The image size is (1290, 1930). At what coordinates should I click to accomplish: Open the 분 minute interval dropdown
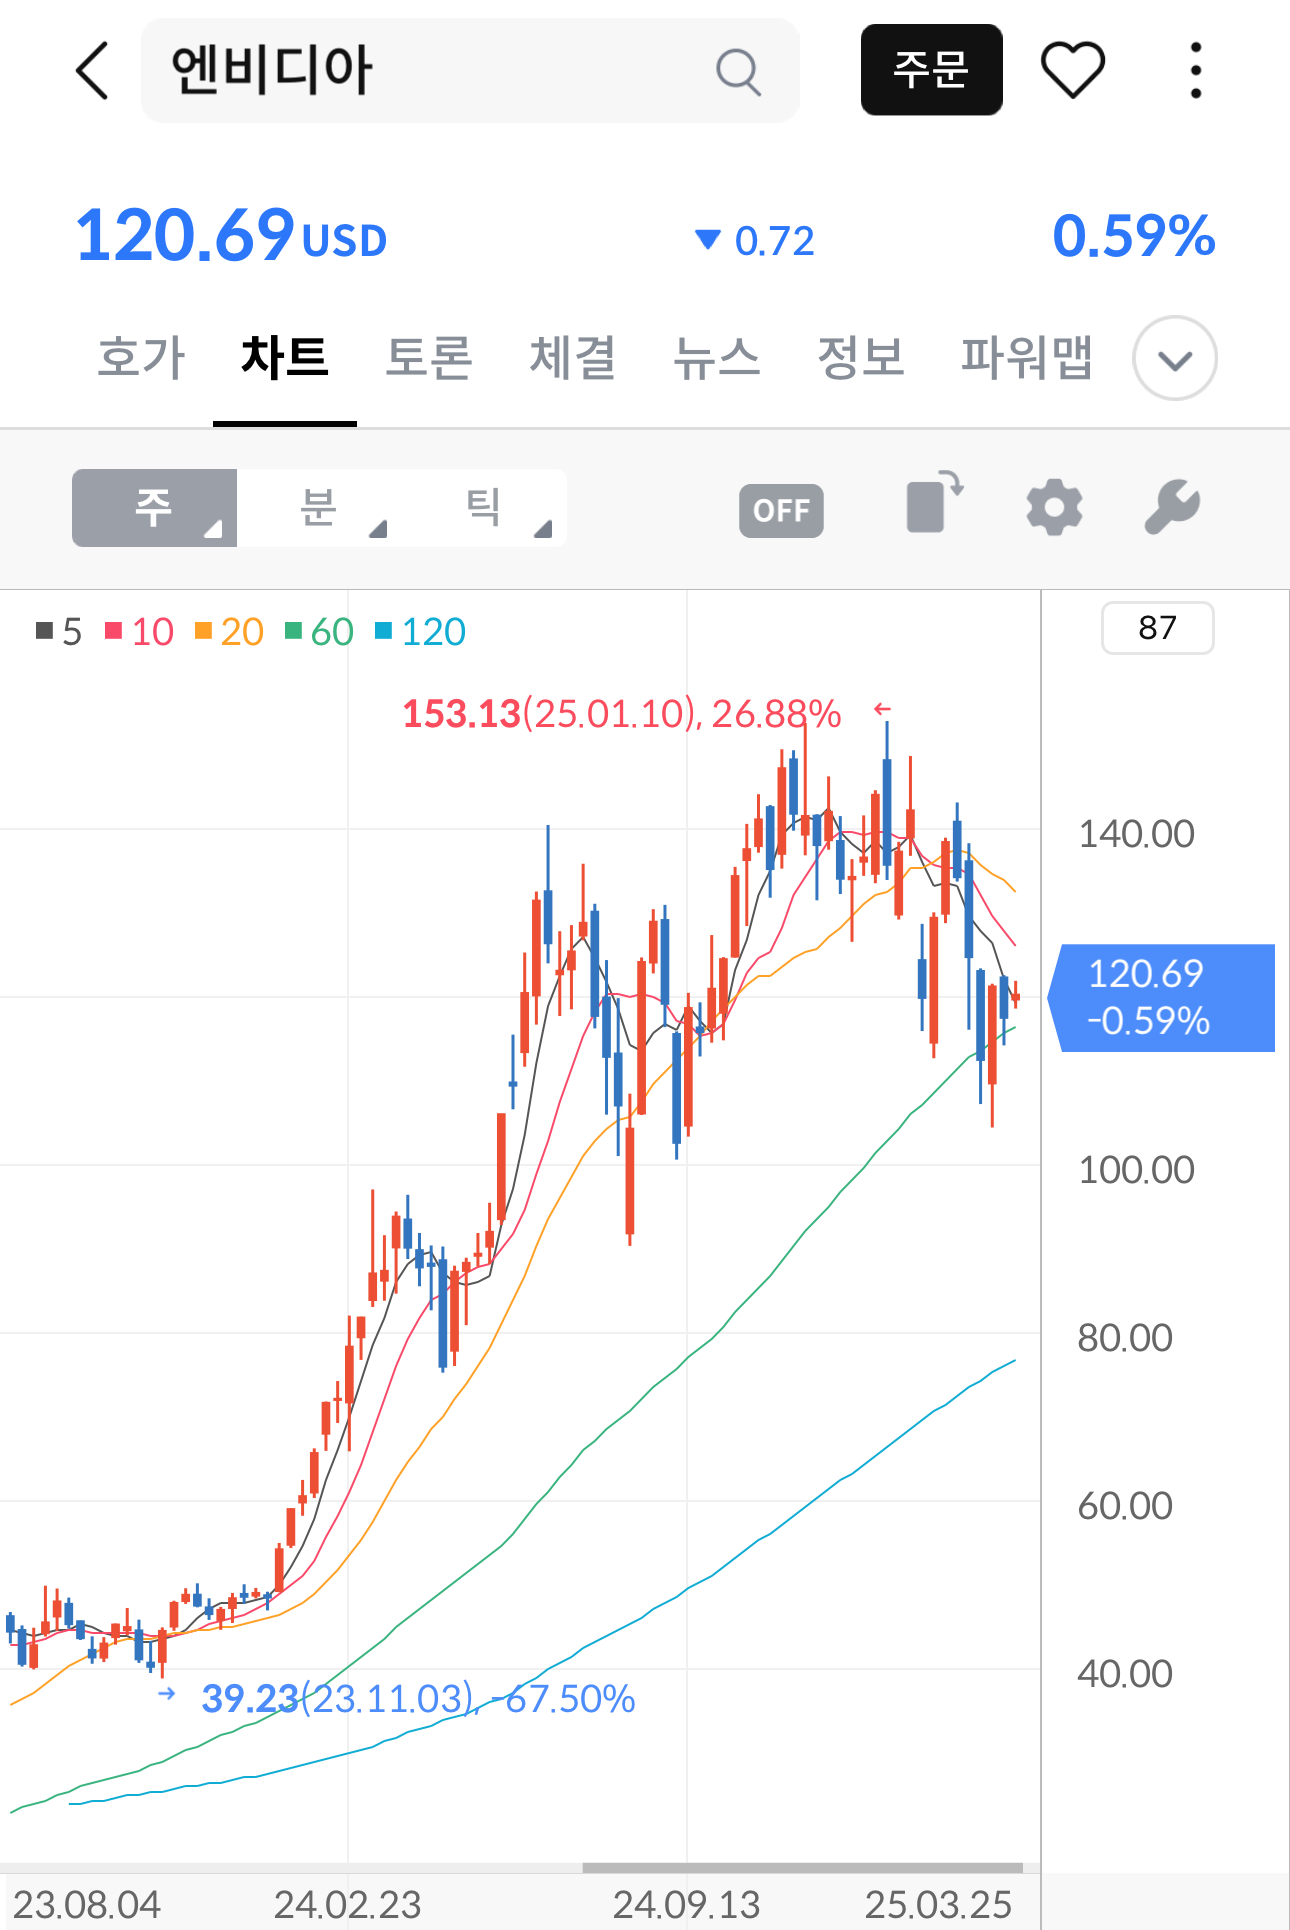(x=319, y=508)
